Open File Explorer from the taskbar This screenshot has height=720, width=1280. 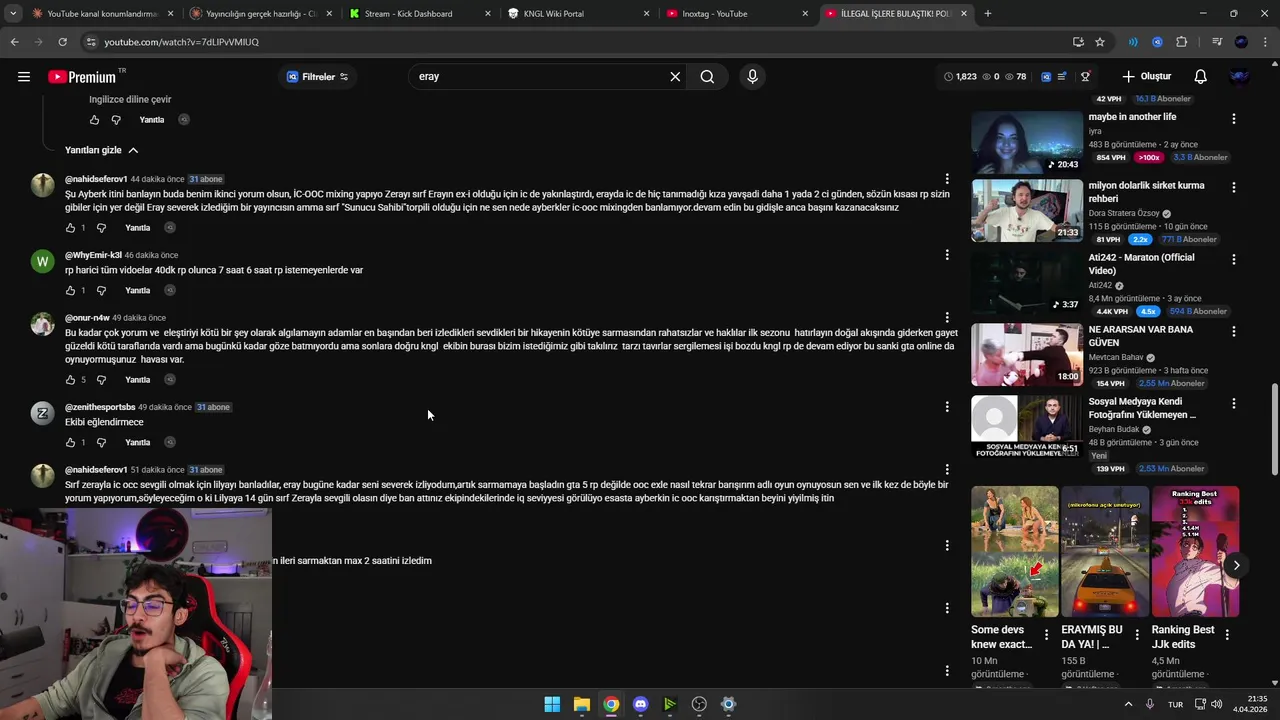pos(581,704)
